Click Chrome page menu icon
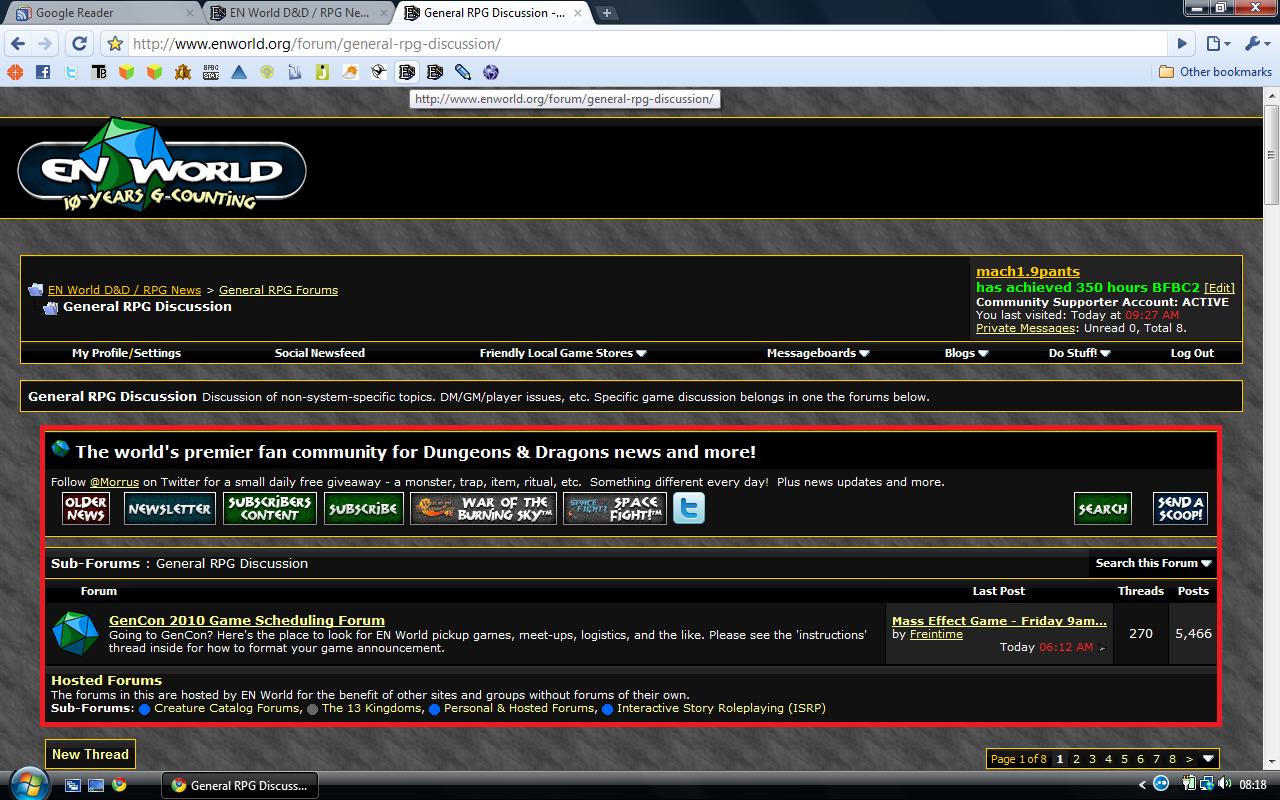The width and height of the screenshot is (1280, 800). (1217, 44)
